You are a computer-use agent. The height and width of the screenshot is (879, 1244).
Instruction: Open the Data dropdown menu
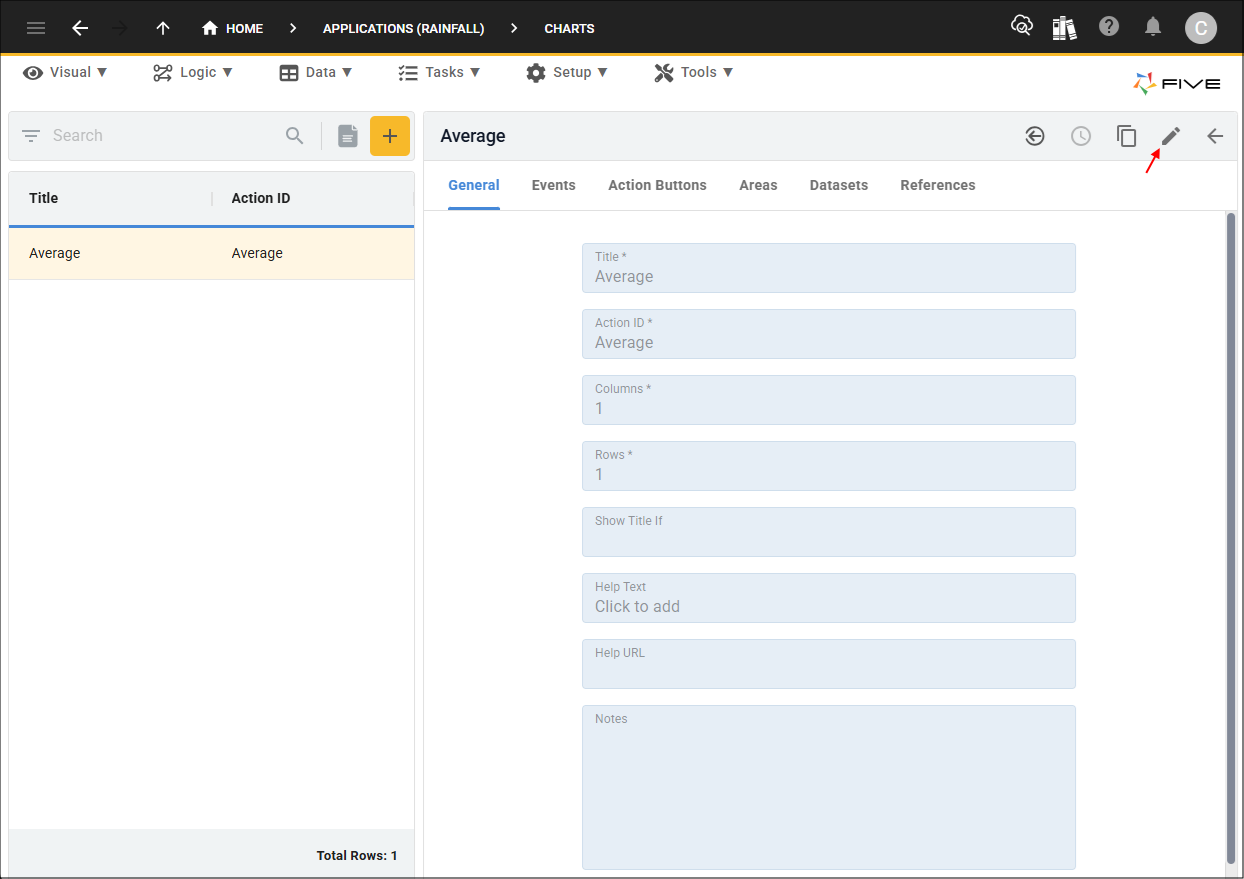[x=316, y=72]
